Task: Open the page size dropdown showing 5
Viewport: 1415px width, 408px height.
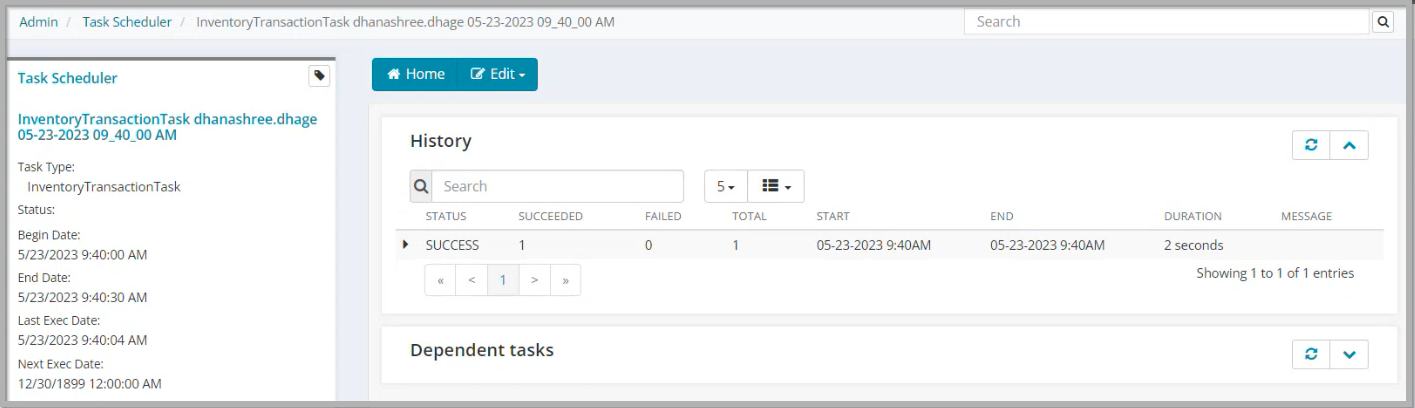Action: click(726, 186)
